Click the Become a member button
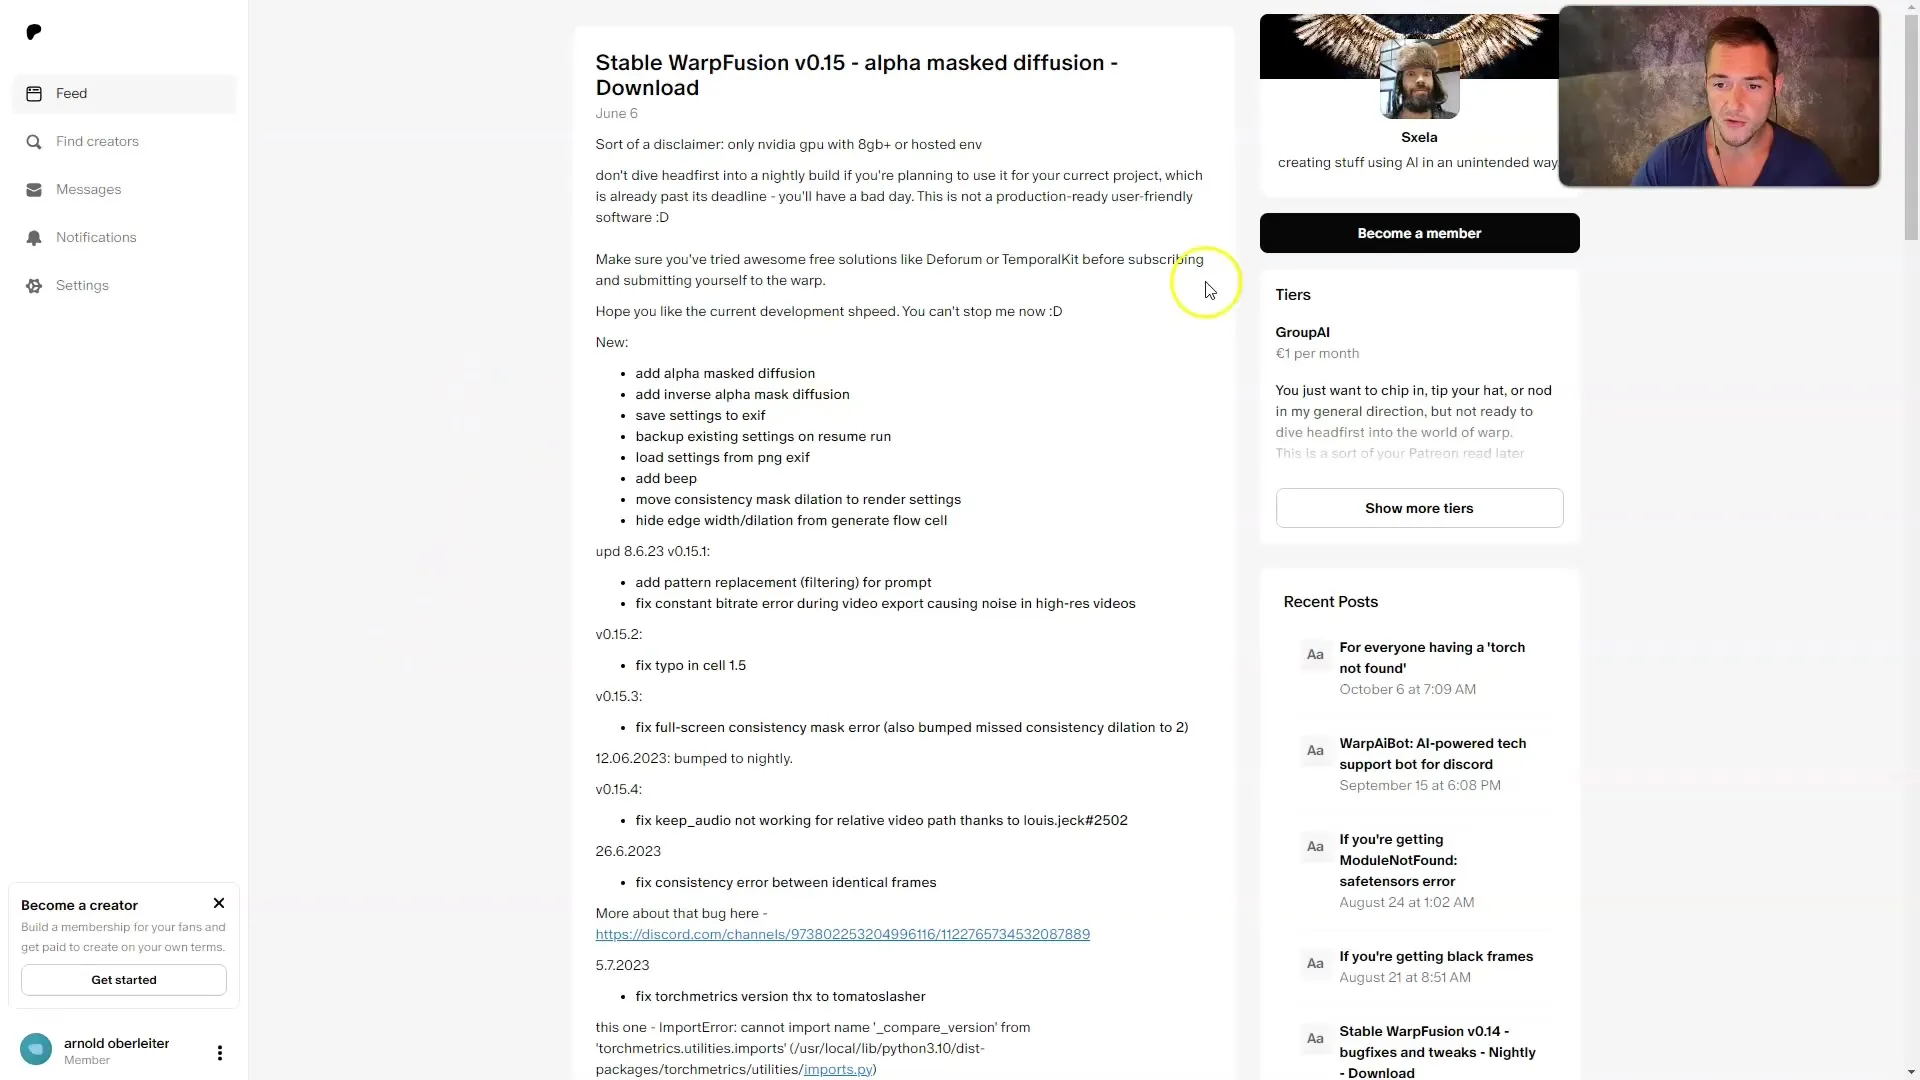The width and height of the screenshot is (1920, 1080). 1419,232
